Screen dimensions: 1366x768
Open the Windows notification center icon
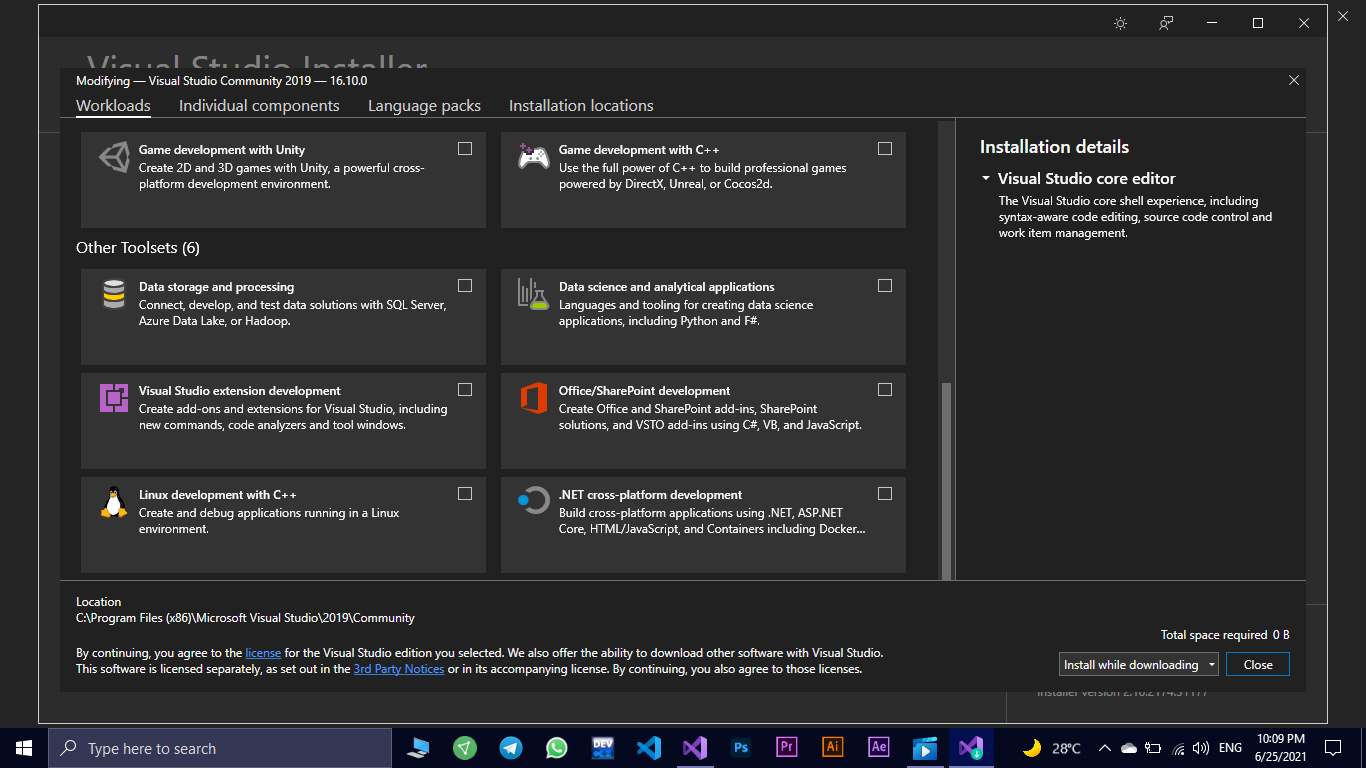click(x=1333, y=748)
